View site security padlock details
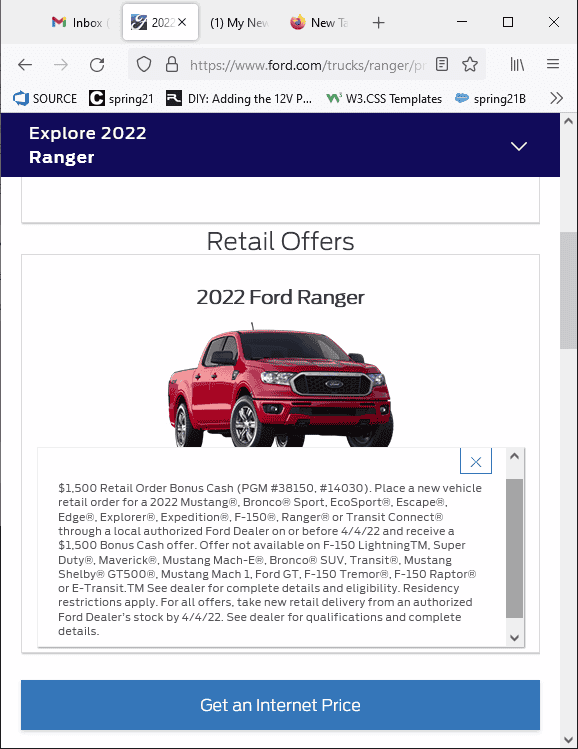 coord(172,64)
